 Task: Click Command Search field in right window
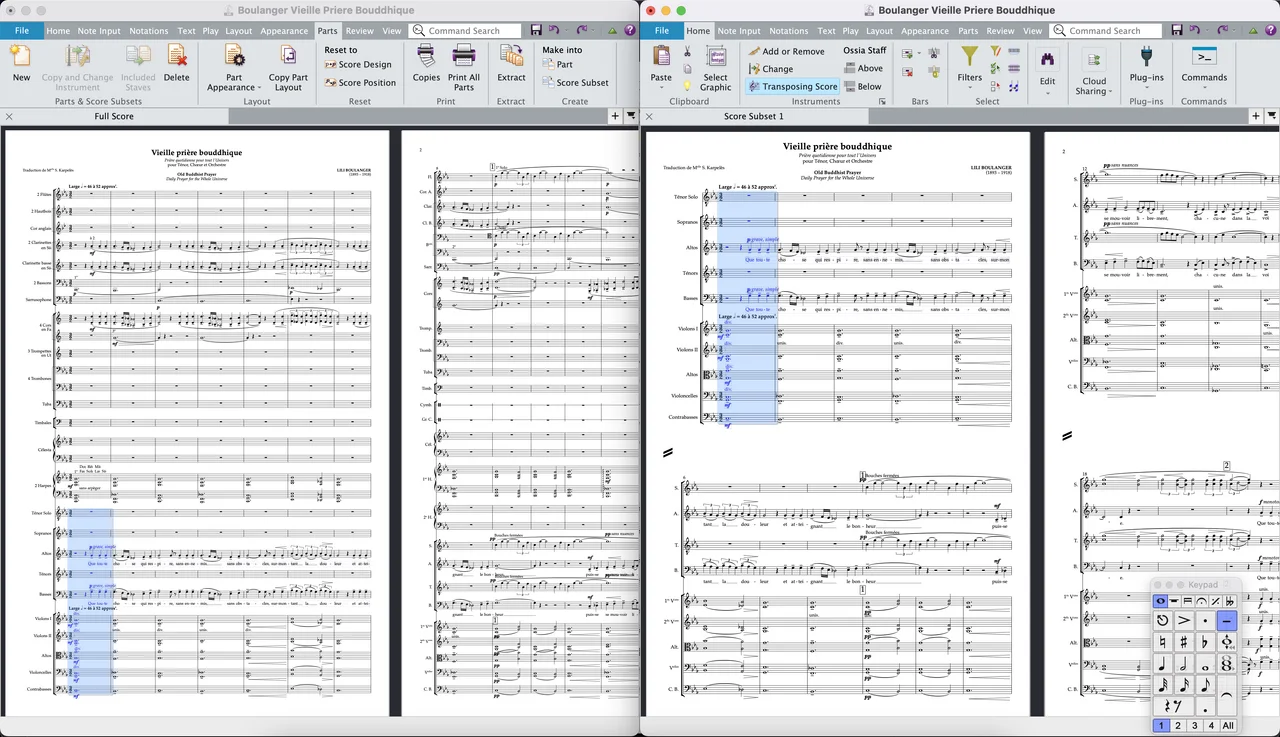click(x=1105, y=31)
